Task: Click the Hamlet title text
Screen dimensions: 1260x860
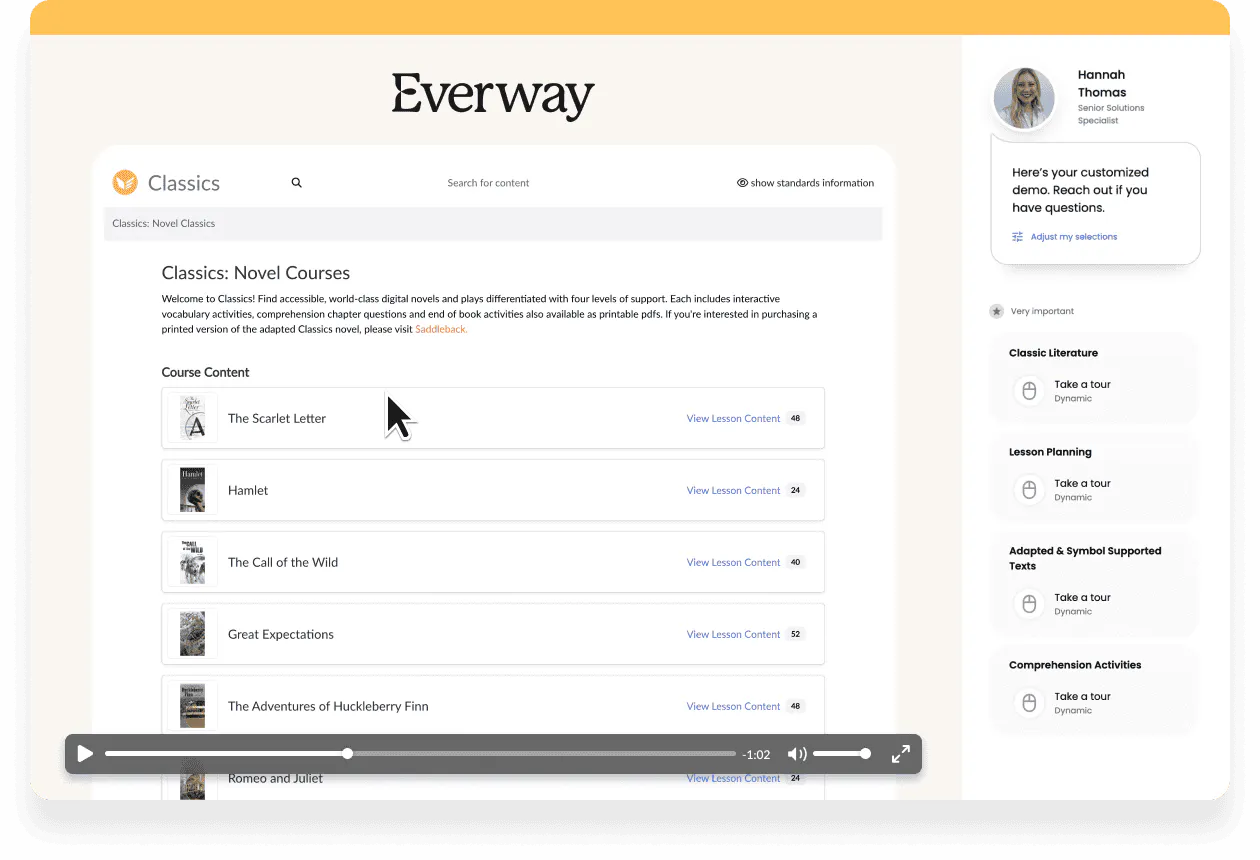Action: click(248, 491)
